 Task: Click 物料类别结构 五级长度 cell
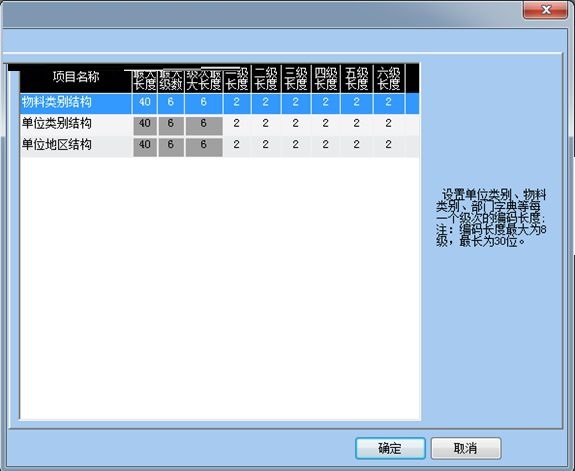click(x=356, y=102)
